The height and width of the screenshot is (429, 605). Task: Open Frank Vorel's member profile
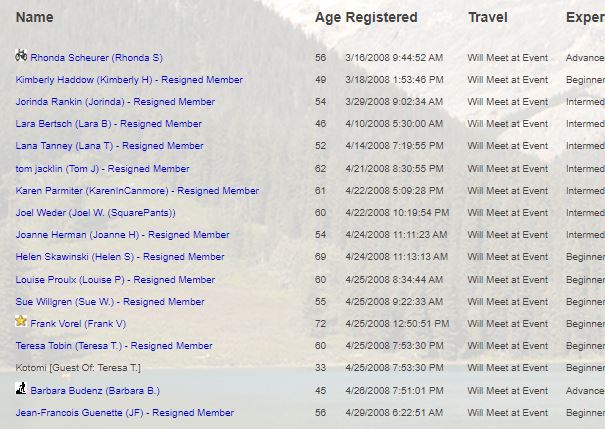pyautogui.click(x=78, y=324)
